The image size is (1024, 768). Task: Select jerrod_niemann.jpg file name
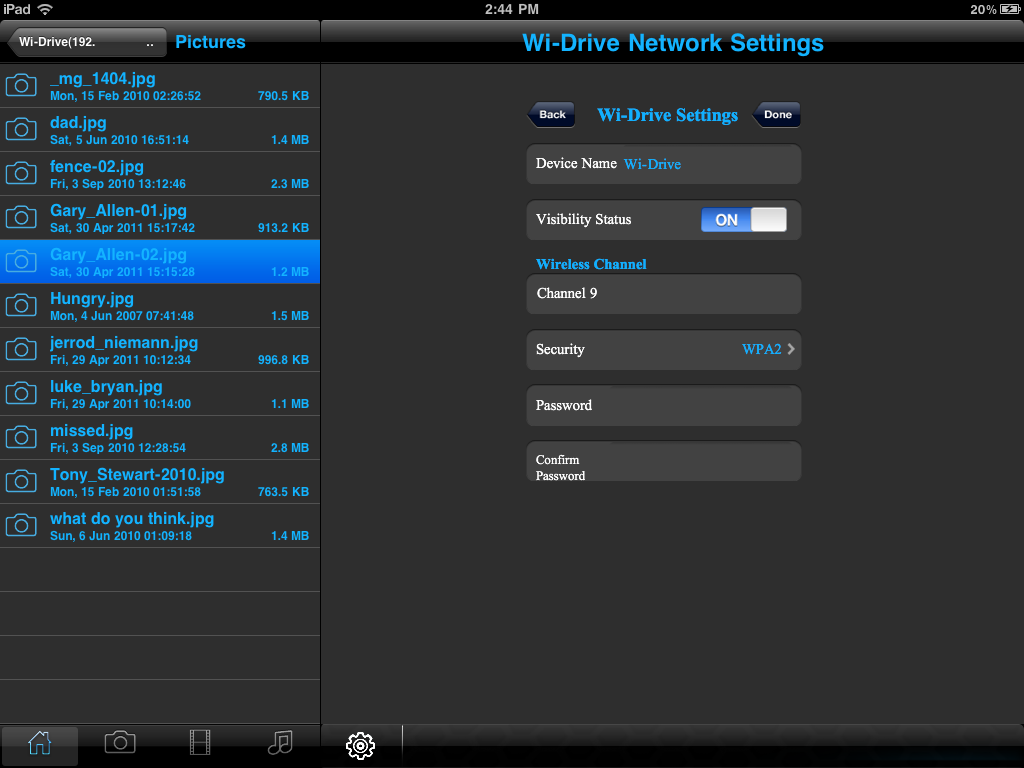click(123, 342)
